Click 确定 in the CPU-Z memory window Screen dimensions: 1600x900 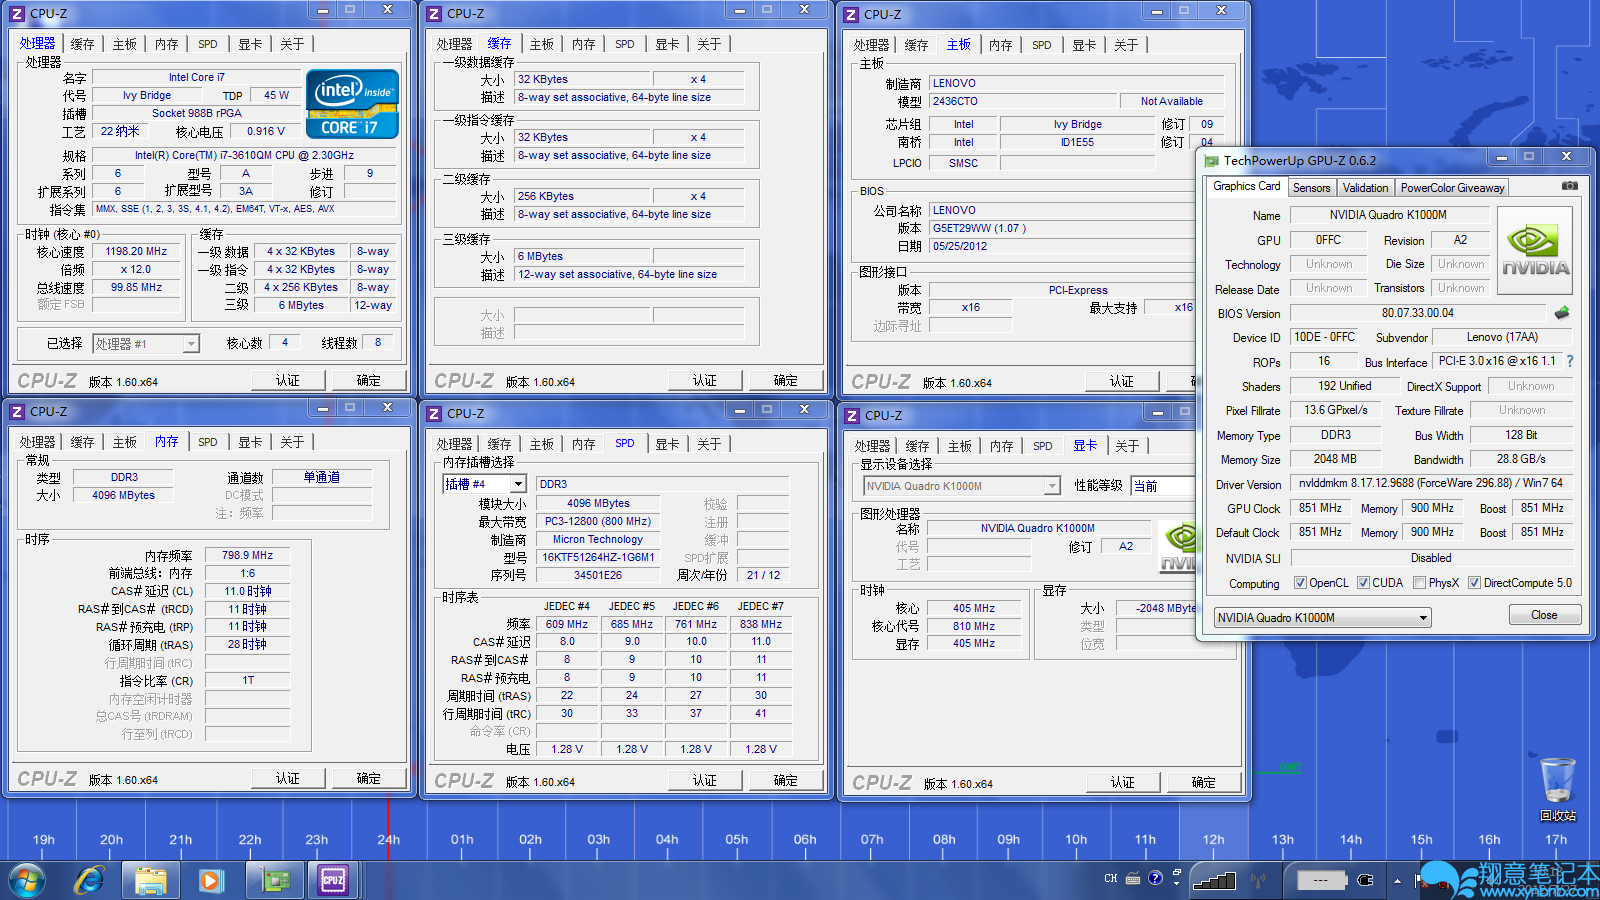pos(369,778)
